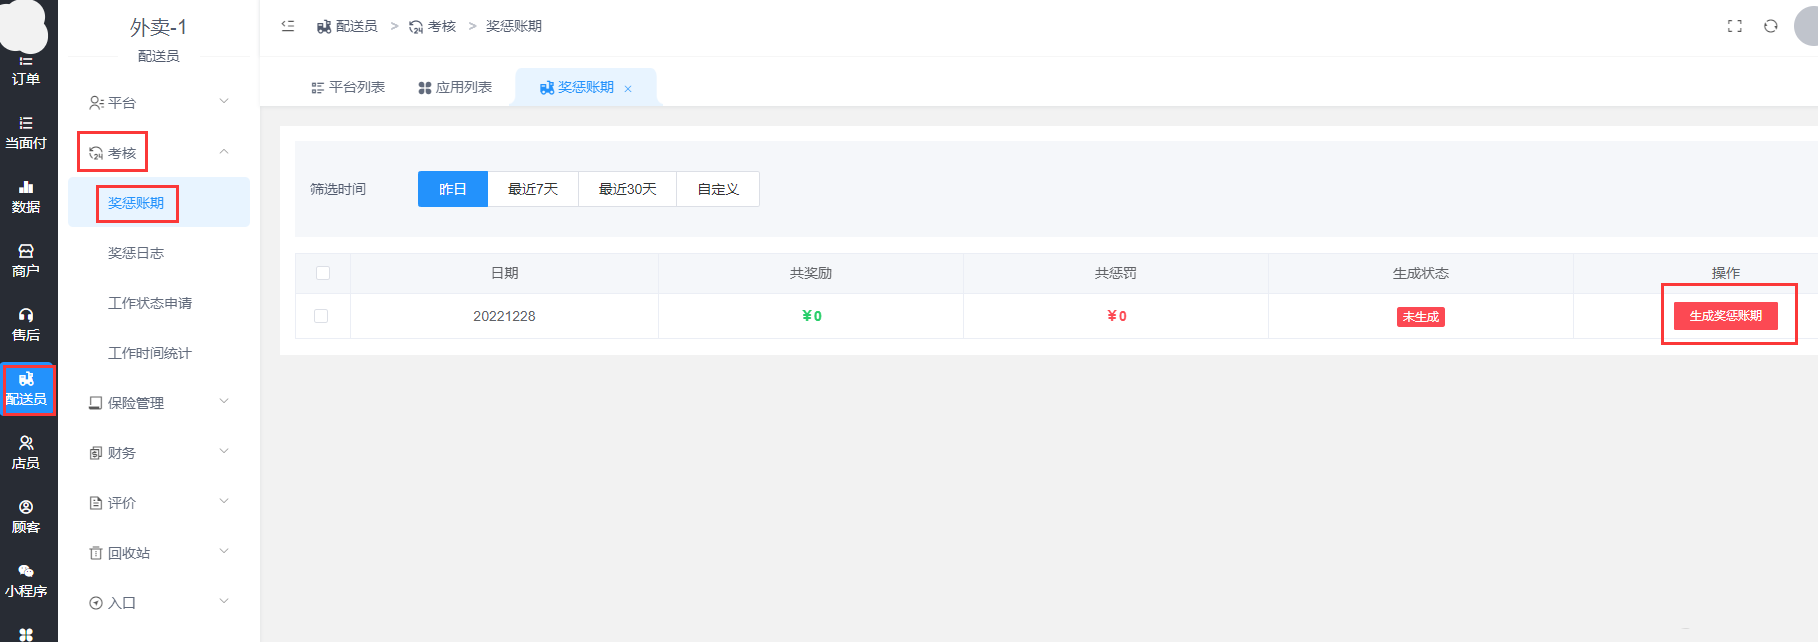Open 奖惩账期 in the side menu
Screen dimensions: 1818x642
(159, 202)
